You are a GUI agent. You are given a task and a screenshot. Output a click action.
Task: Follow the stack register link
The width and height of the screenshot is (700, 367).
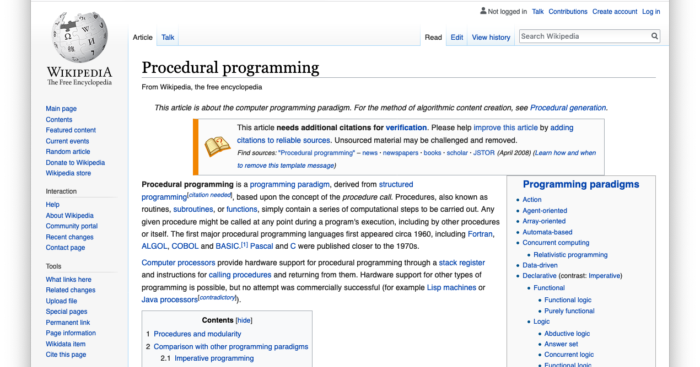pyautogui.click(x=462, y=263)
